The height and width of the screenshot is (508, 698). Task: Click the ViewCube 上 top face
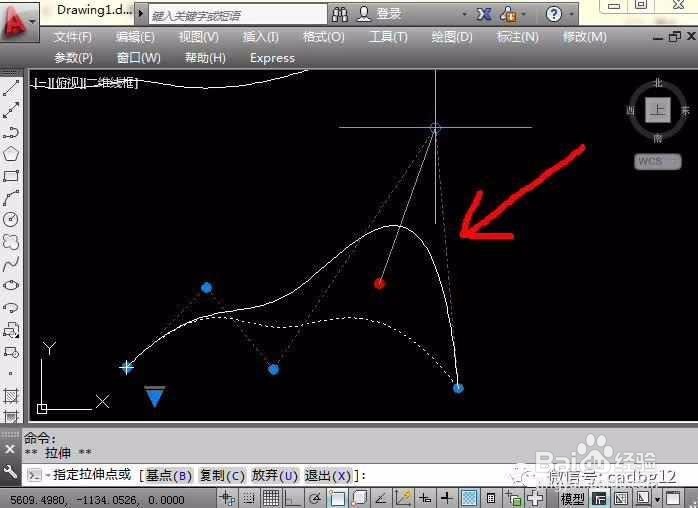pyautogui.click(x=658, y=110)
